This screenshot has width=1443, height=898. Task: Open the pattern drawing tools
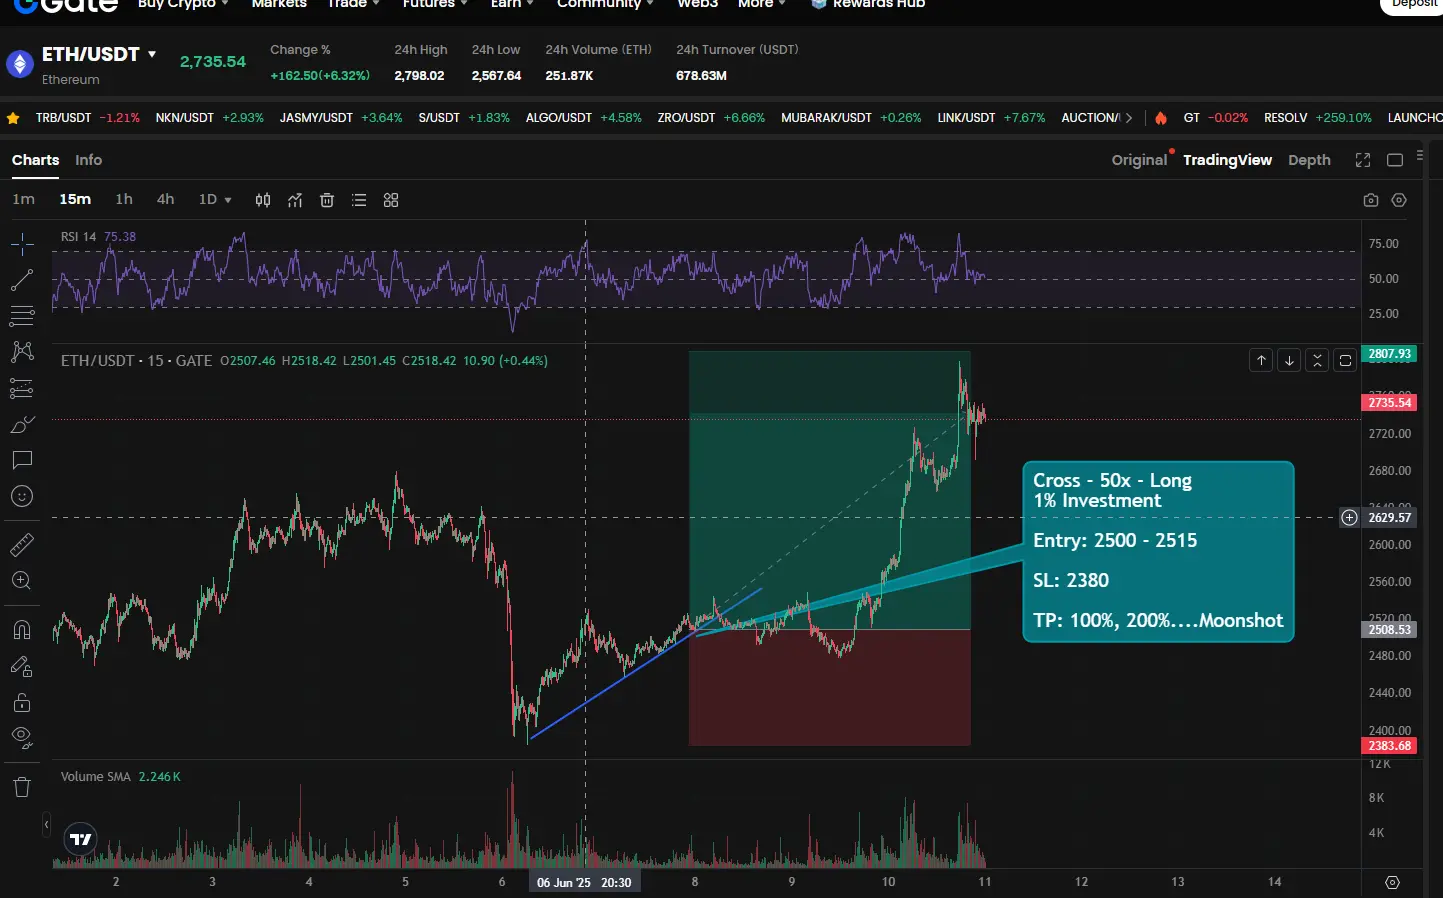(22, 352)
